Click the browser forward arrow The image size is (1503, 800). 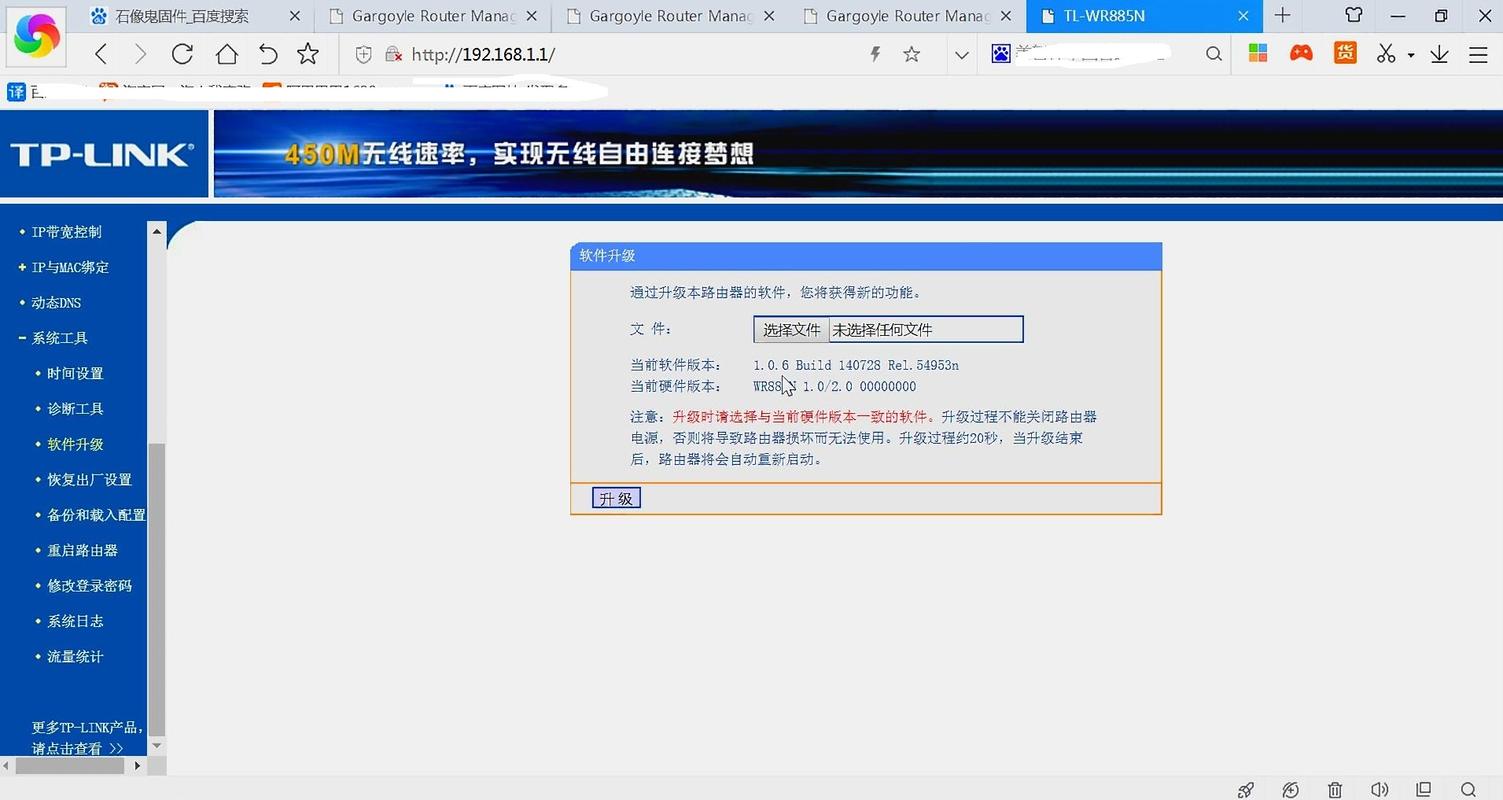[x=141, y=54]
